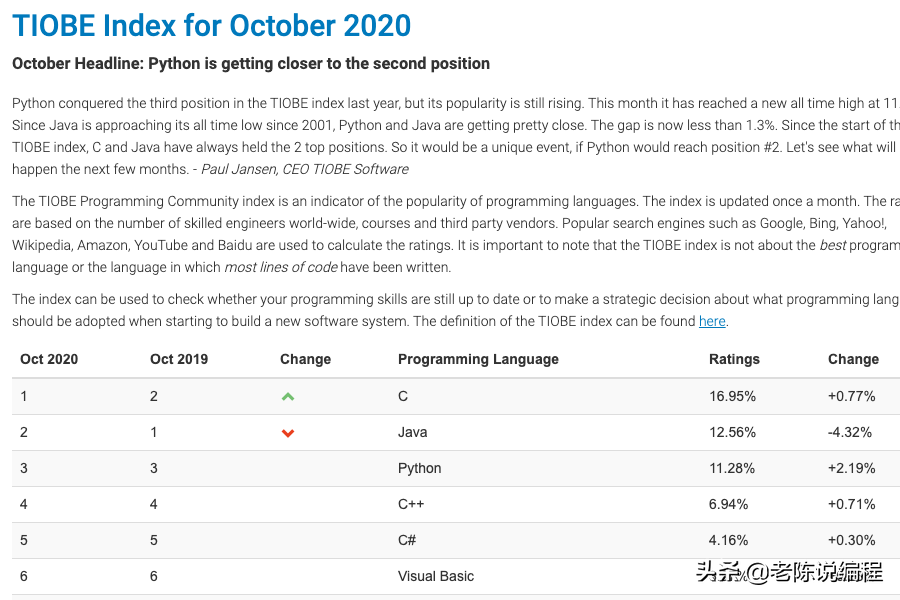Select 'C++' in the language table

click(x=411, y=504)
